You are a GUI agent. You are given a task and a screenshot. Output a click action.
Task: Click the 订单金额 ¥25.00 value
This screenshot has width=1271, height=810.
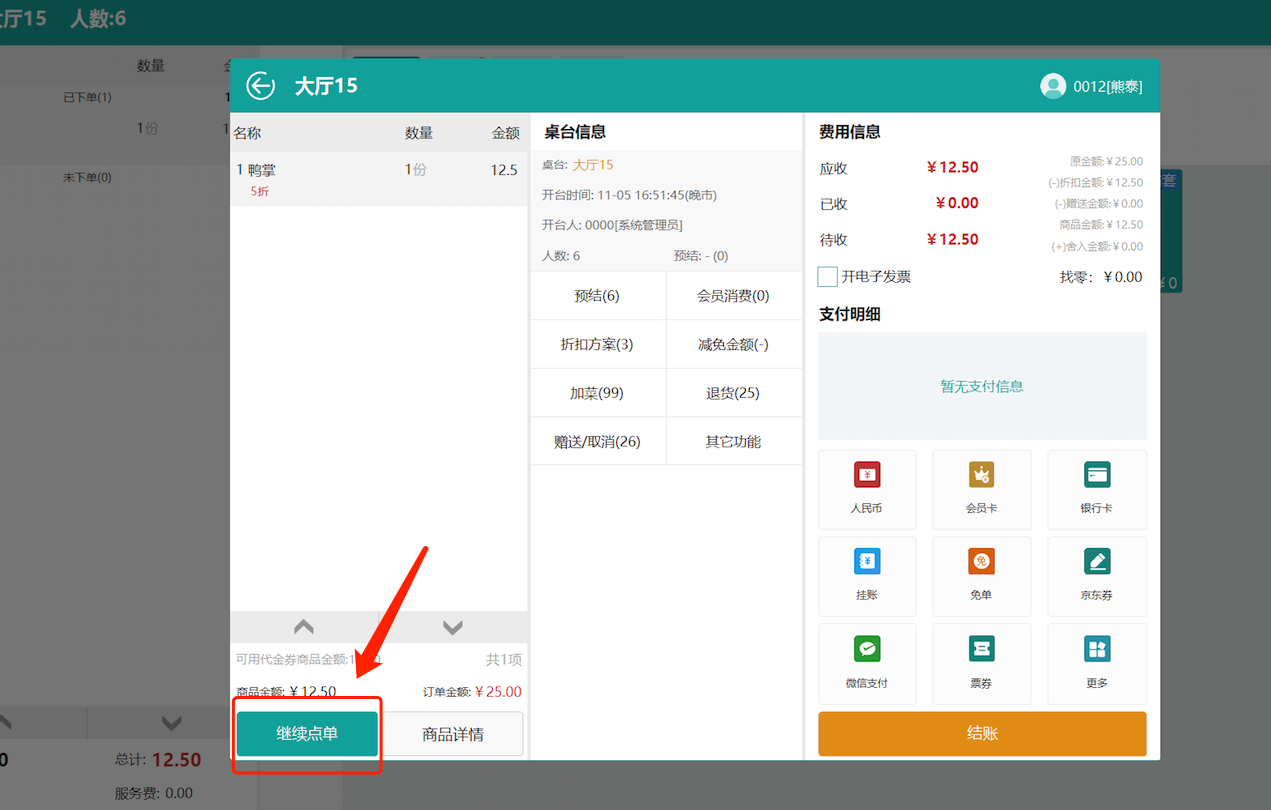498,692
